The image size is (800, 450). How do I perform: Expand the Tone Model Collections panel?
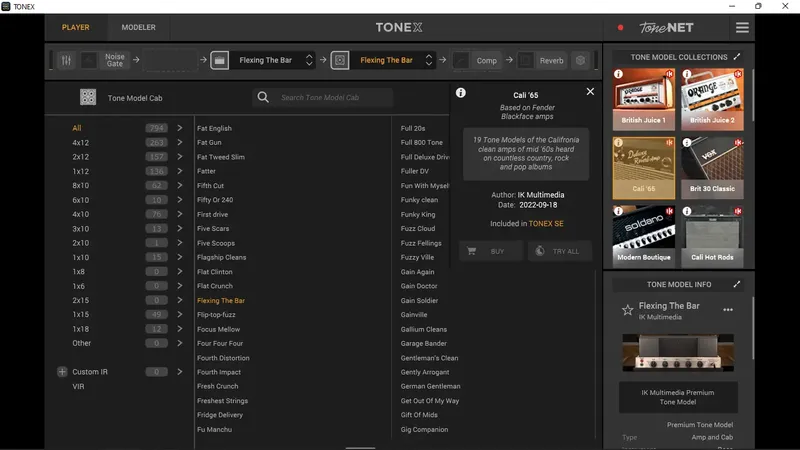pos(737,57)
